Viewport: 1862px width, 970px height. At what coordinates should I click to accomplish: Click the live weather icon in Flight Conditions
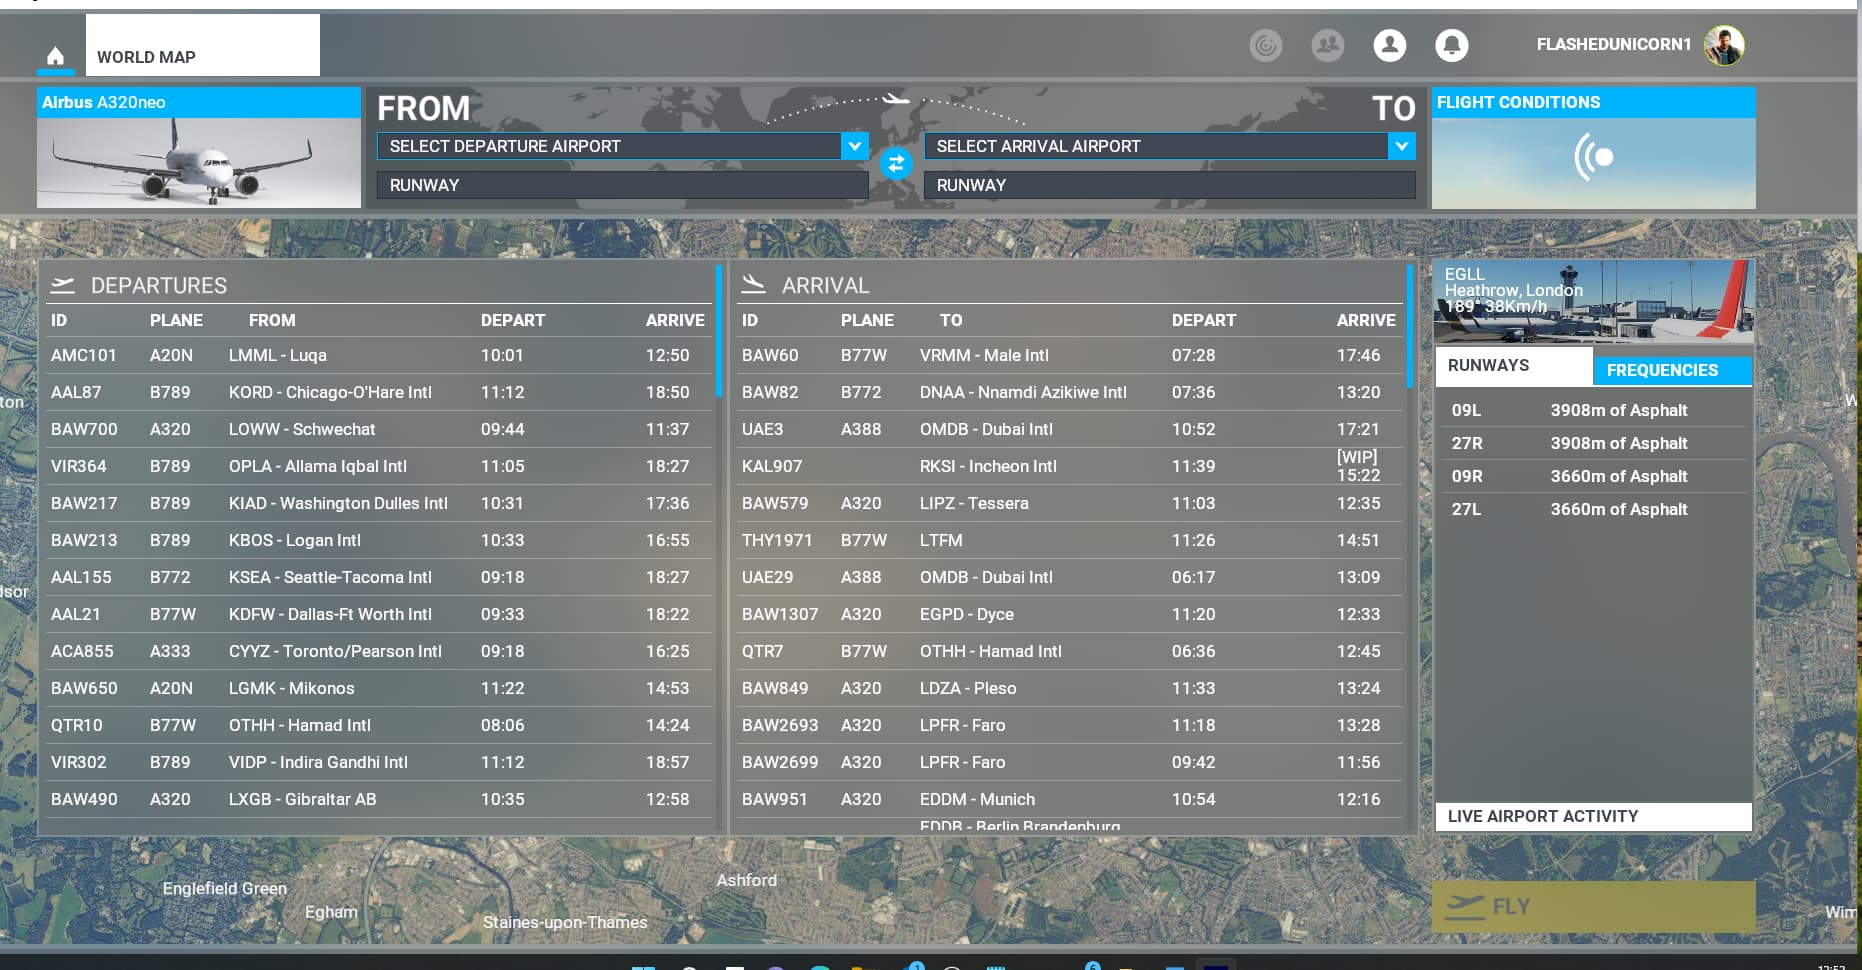(x=1593, y=158)
